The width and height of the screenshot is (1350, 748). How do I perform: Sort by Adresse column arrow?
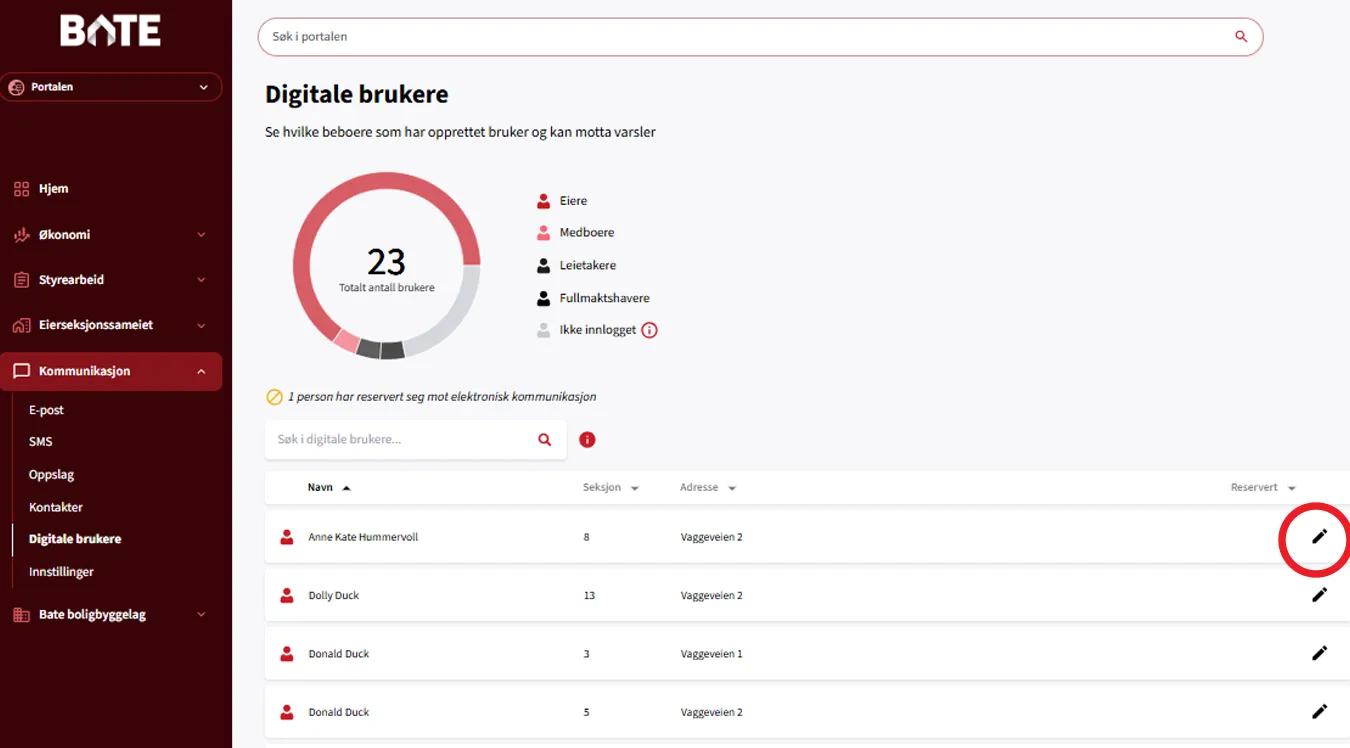(732, 488)
